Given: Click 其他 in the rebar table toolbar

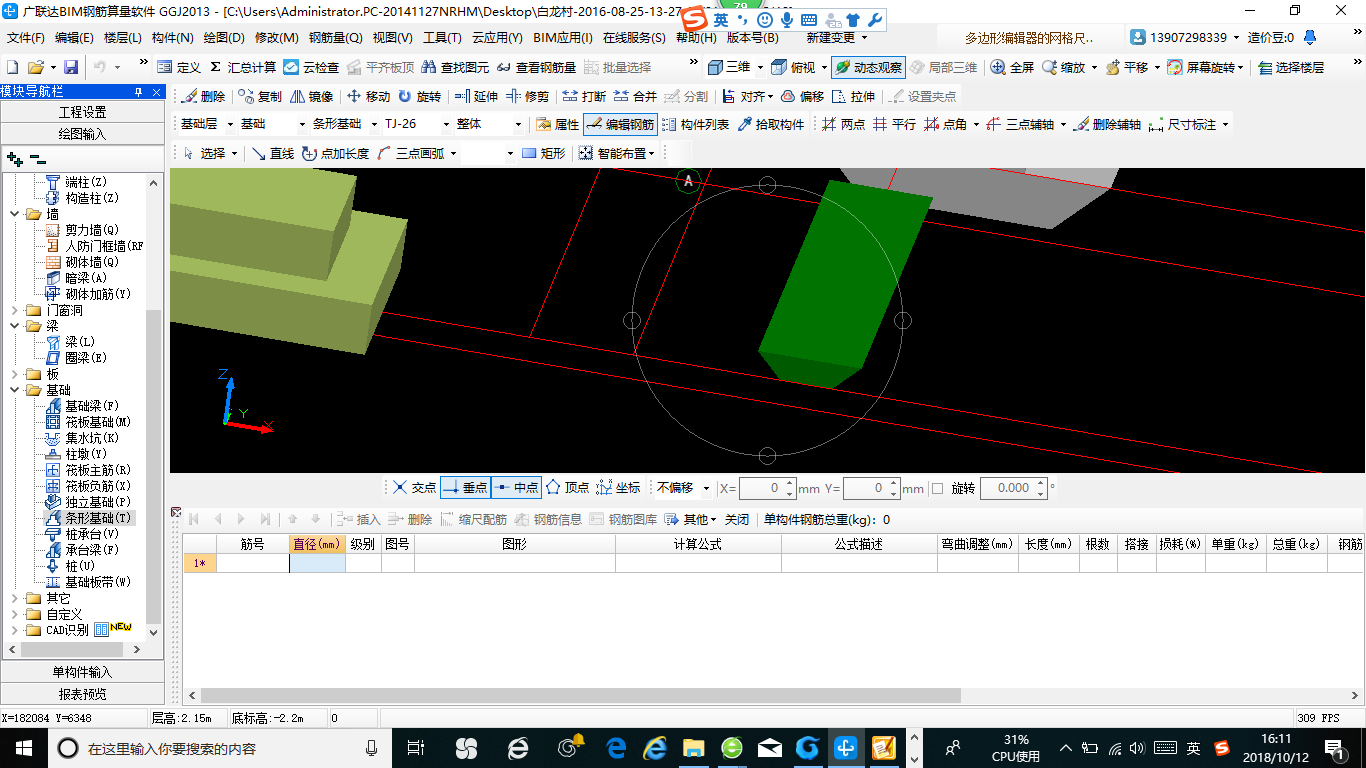Looking at the screenshot, I should pos(693,519).
